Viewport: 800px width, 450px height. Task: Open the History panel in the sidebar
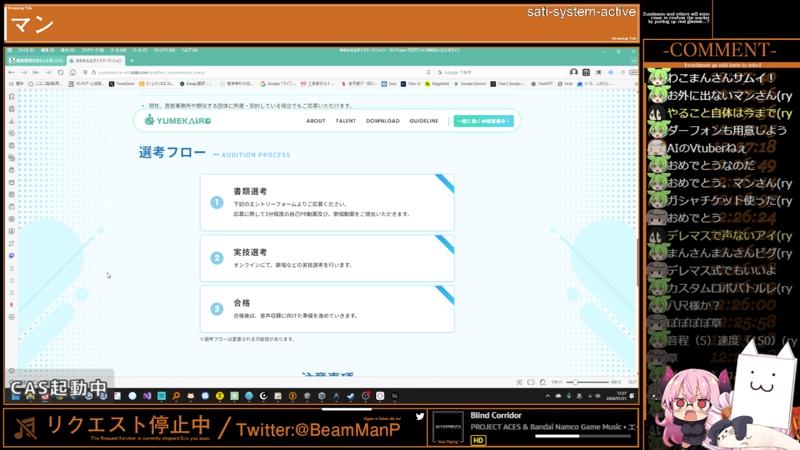pyautogui.click(x=12, y=133)
